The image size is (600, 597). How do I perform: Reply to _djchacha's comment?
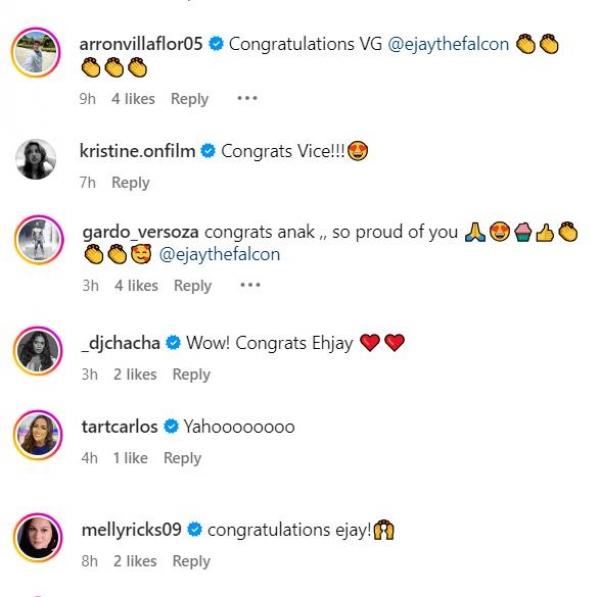[x=191, y=374]
